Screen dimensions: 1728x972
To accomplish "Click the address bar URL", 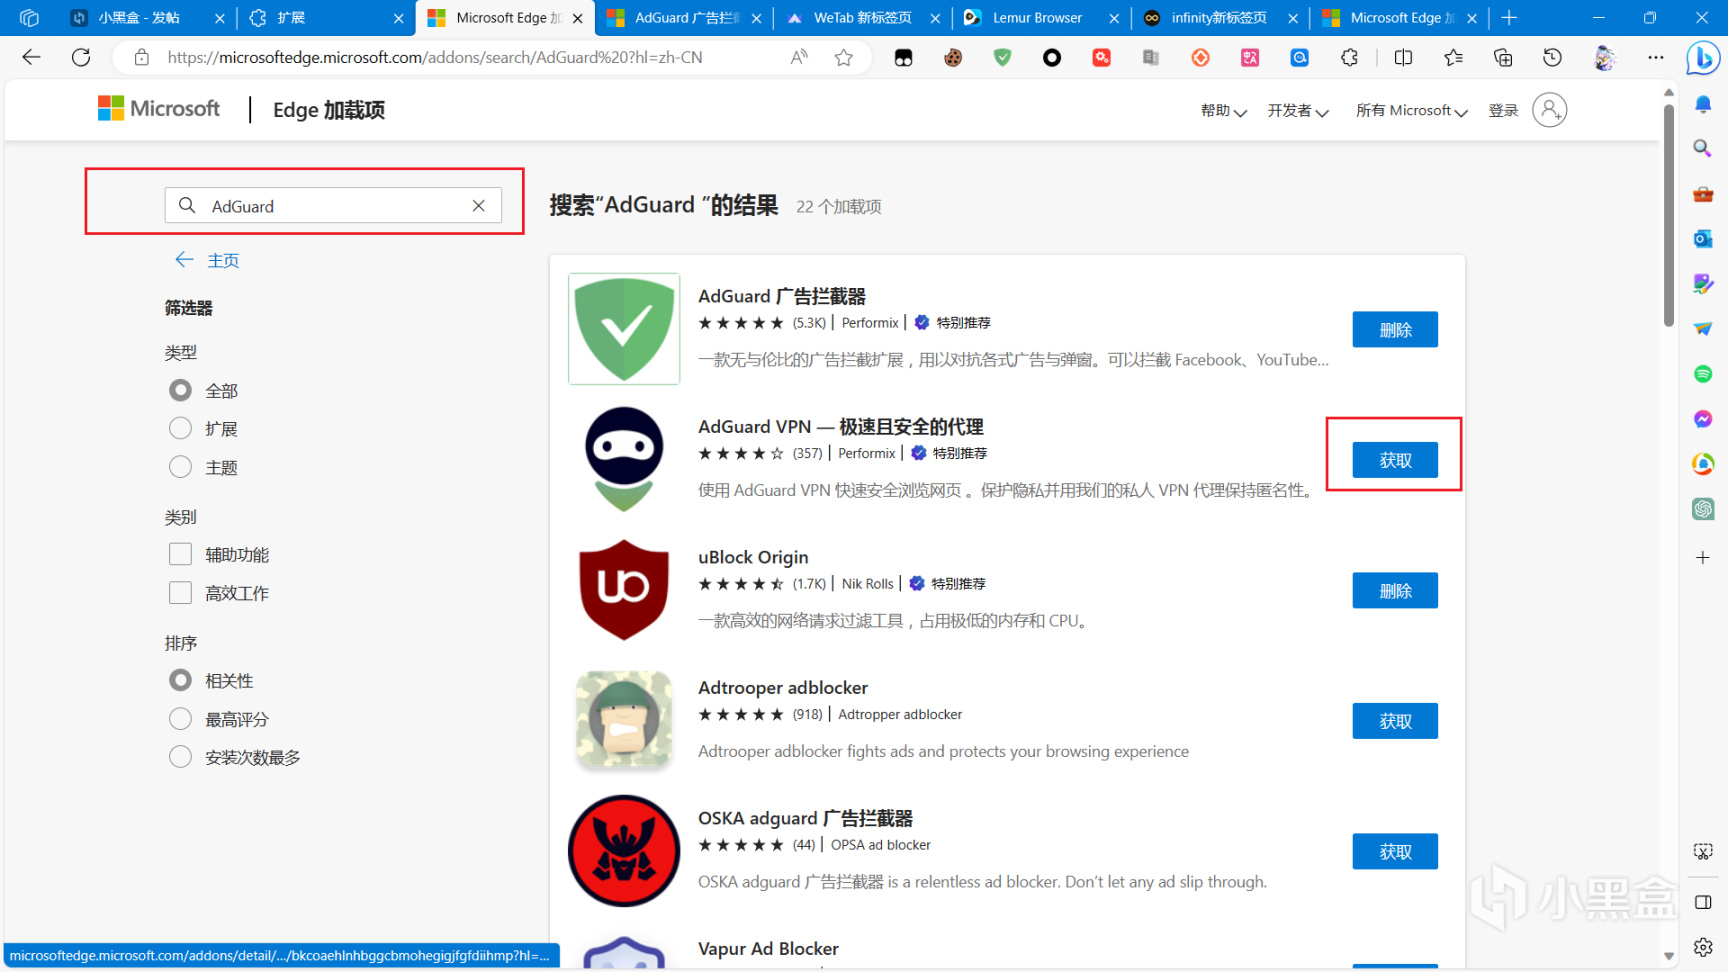I will (435, 58).
